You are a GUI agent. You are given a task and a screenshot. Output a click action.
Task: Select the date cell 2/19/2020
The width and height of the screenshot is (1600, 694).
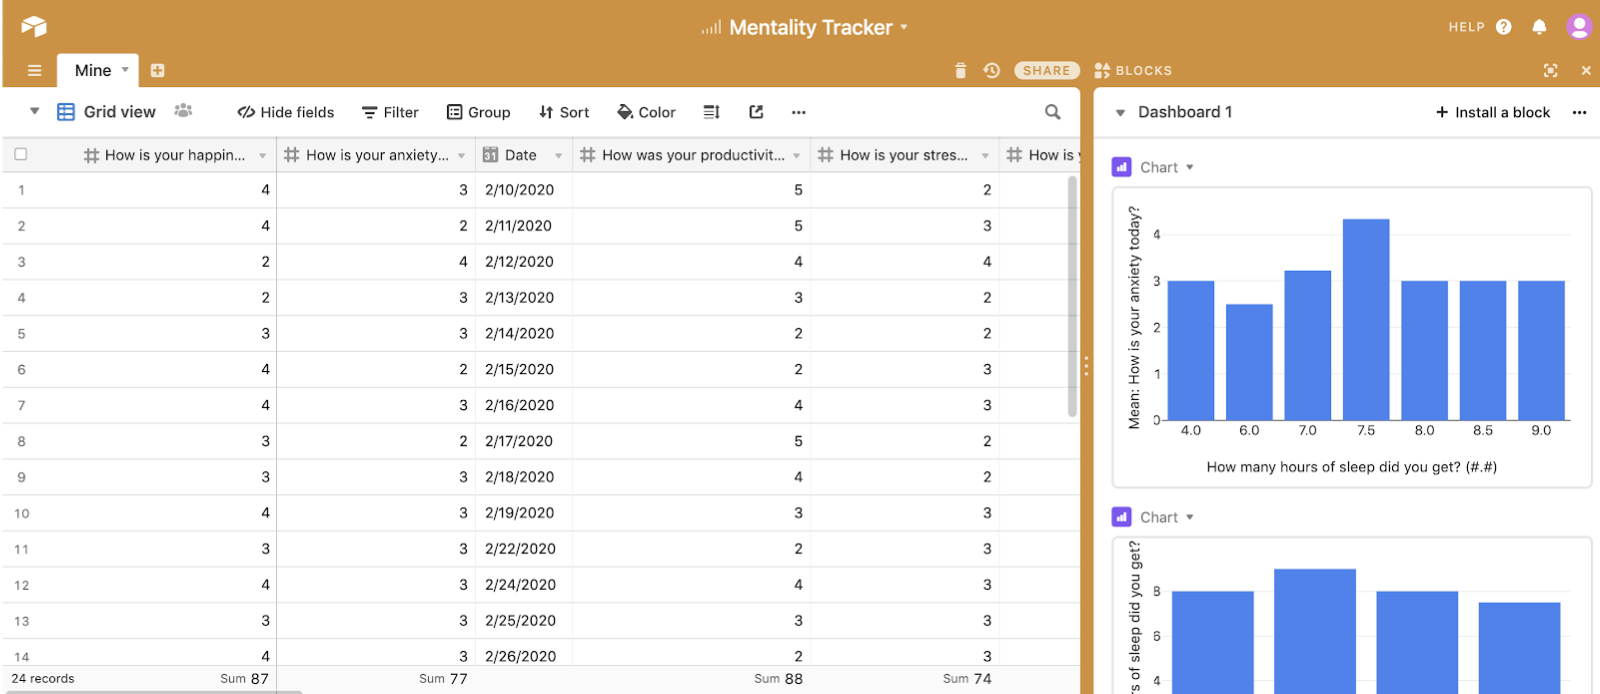pyautogui.click(x=523, y=513)
